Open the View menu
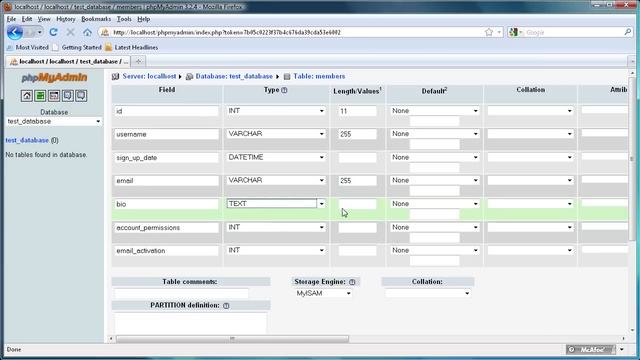The height and width of the screenshot is (360, 640). click(44, 19)
